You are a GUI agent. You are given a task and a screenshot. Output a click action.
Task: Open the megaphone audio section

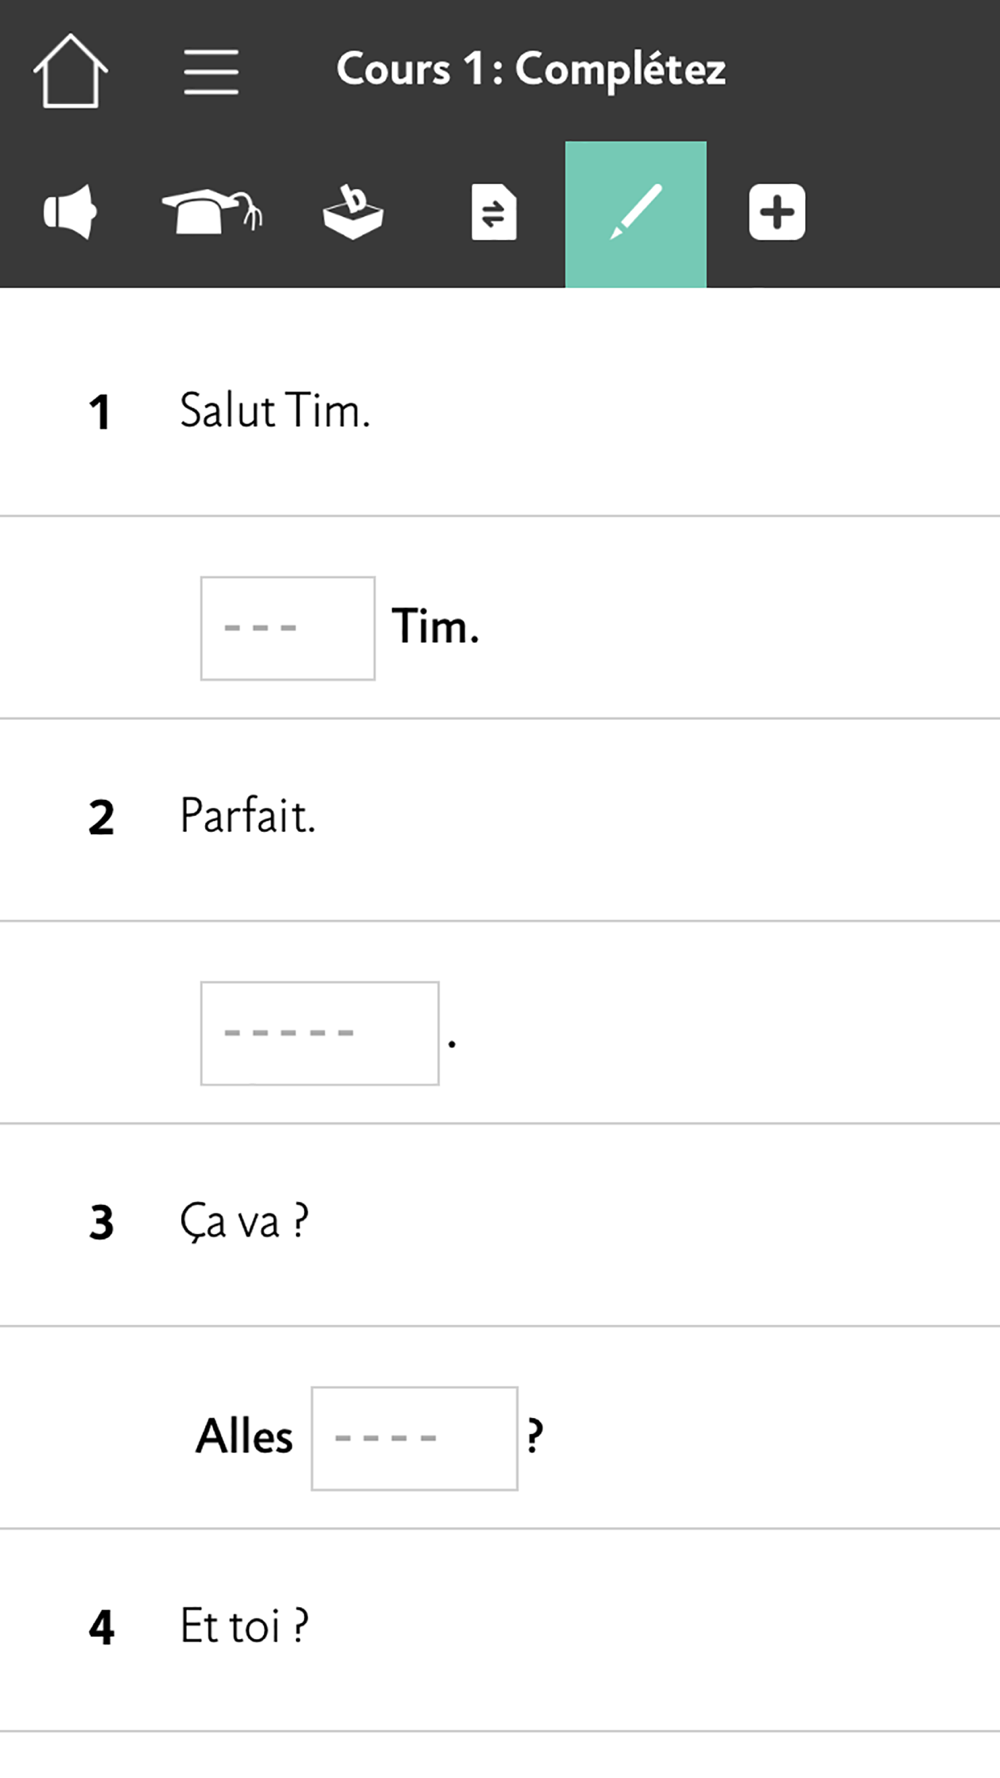click(70, 212)
